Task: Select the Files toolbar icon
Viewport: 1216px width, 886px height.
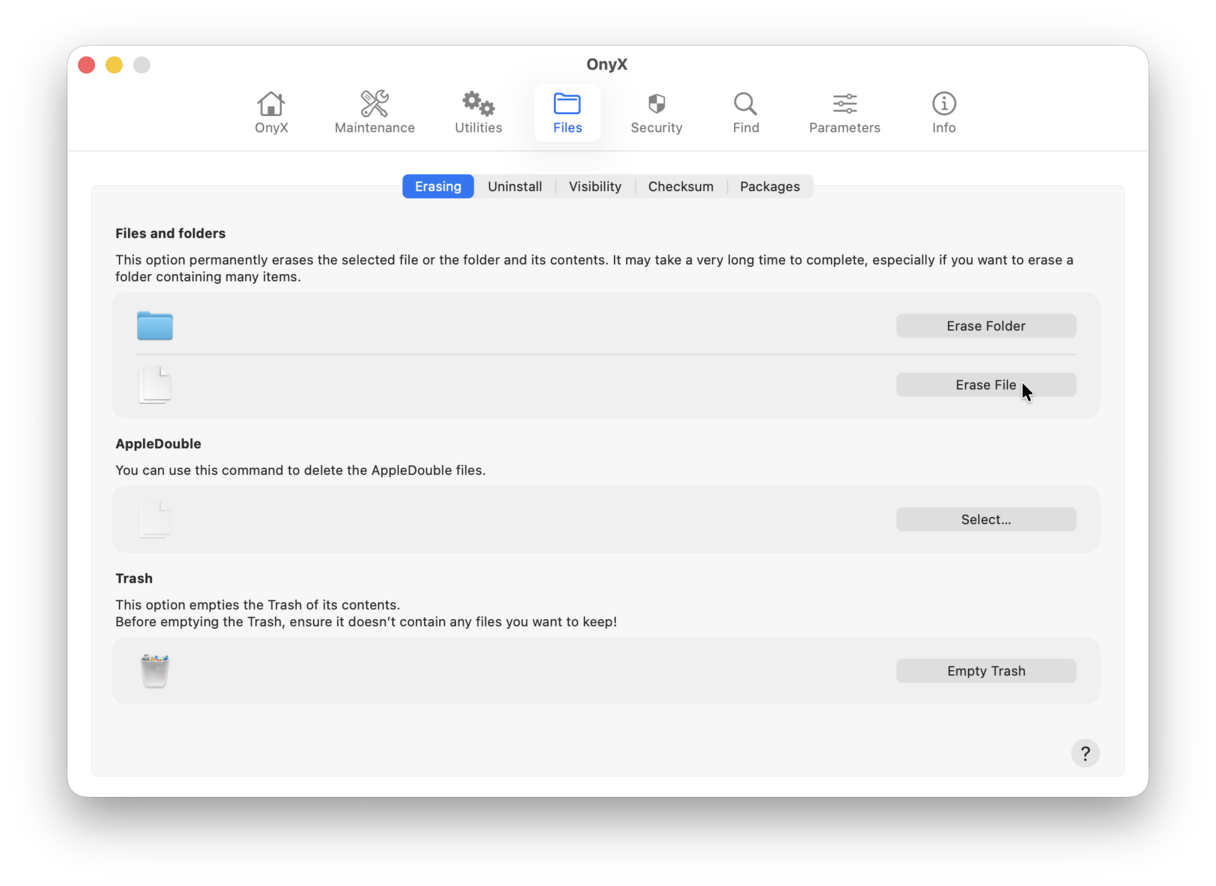Action: point(567,112)
